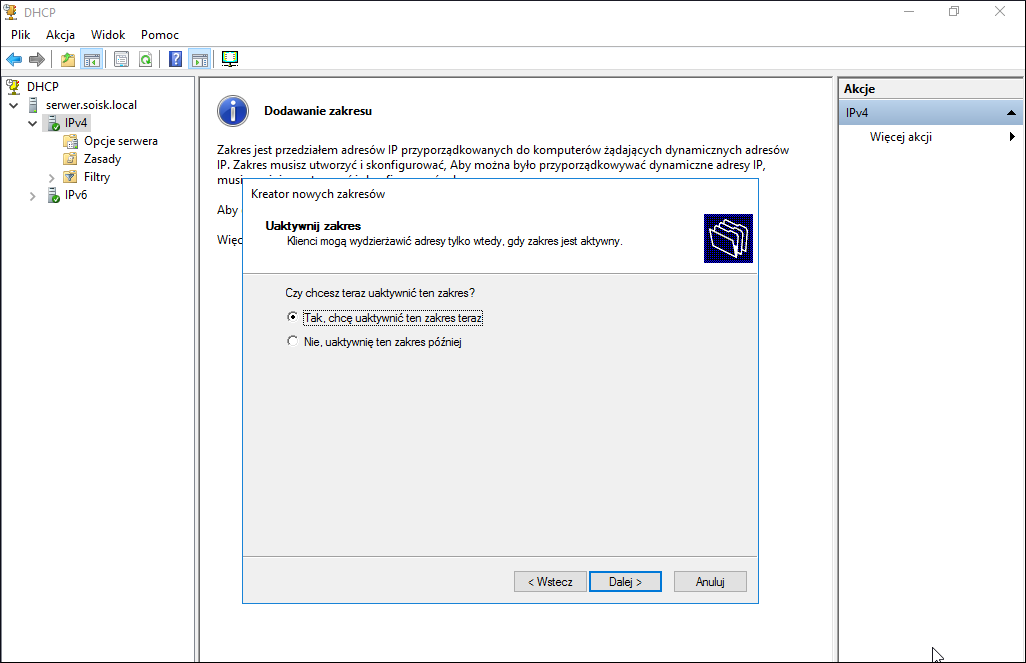This screenshot has height=663, width=1026.
Task: Click the add server monitor icon
Action: [230, 59]
